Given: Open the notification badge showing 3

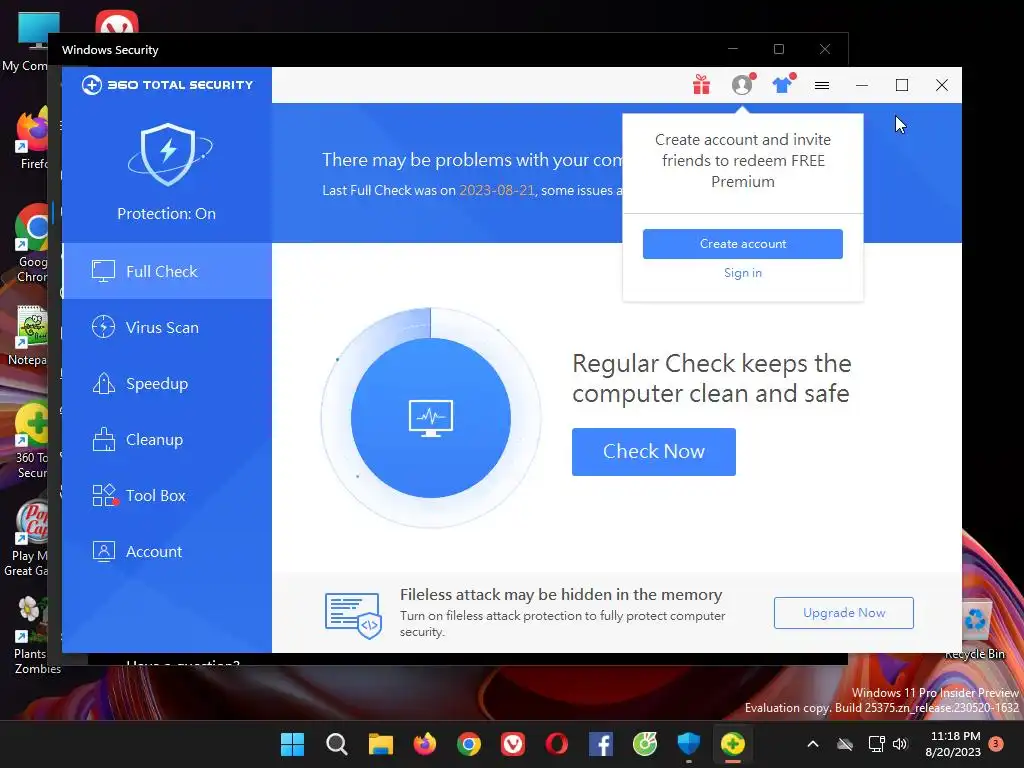Looking at the screenshot, I should point(996,744).
